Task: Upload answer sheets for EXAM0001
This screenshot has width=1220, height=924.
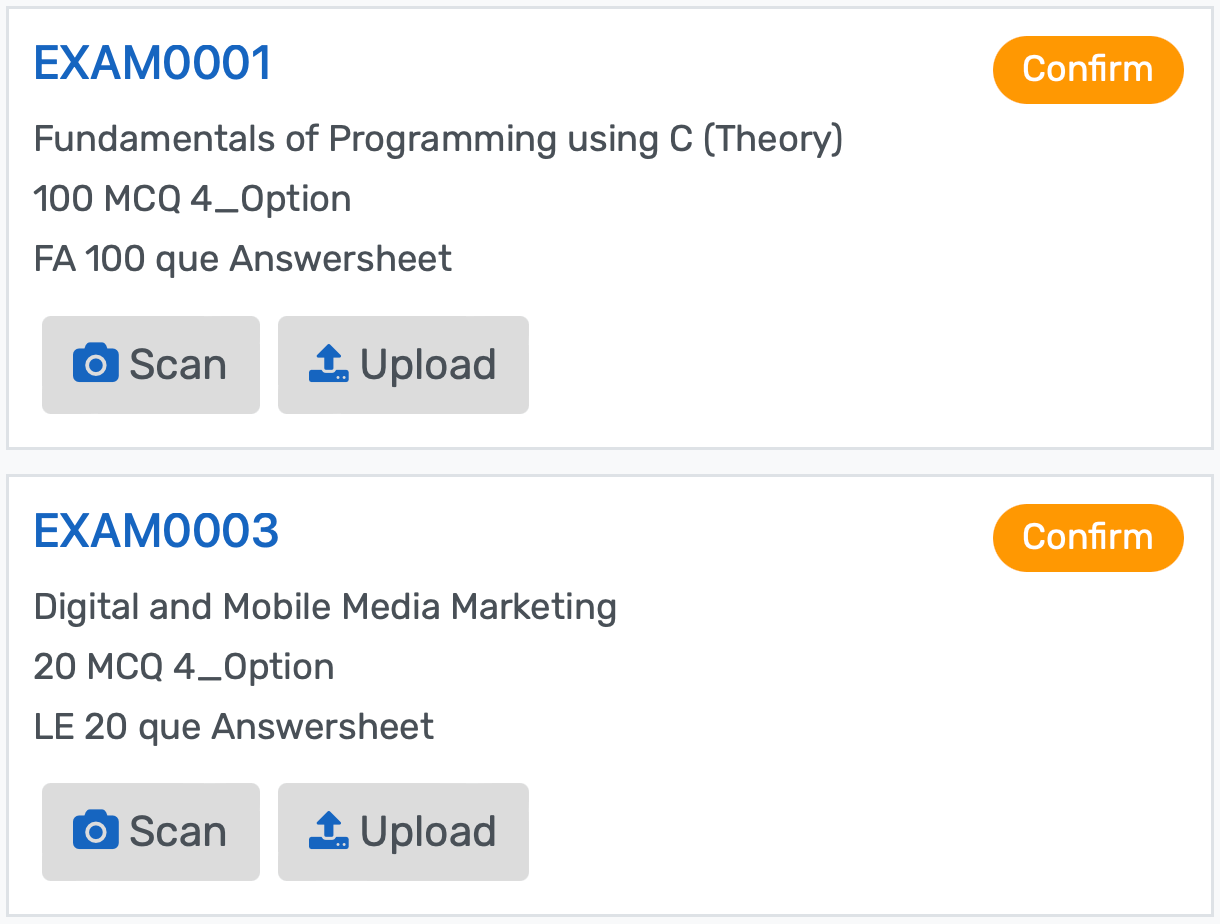Action: (x=403, y=364)
